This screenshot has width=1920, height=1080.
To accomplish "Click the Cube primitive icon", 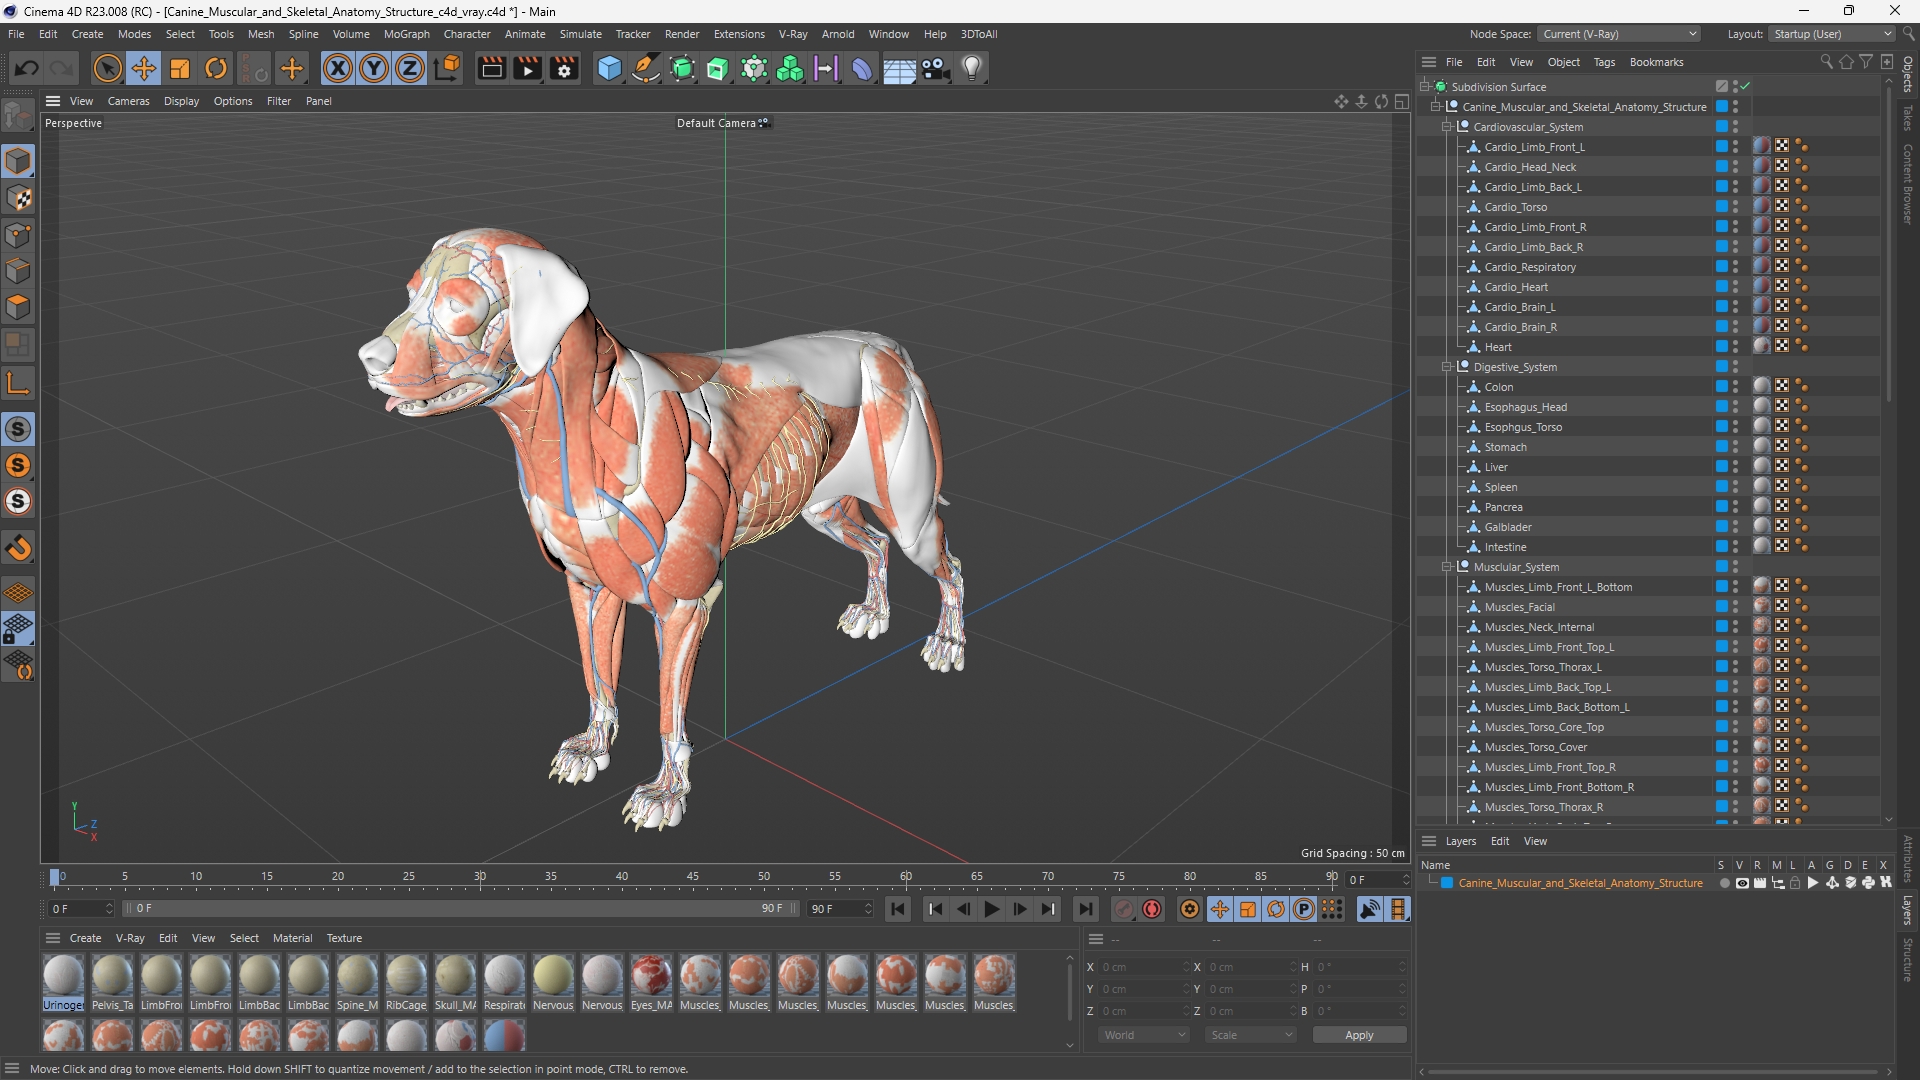I will [609, 68].
